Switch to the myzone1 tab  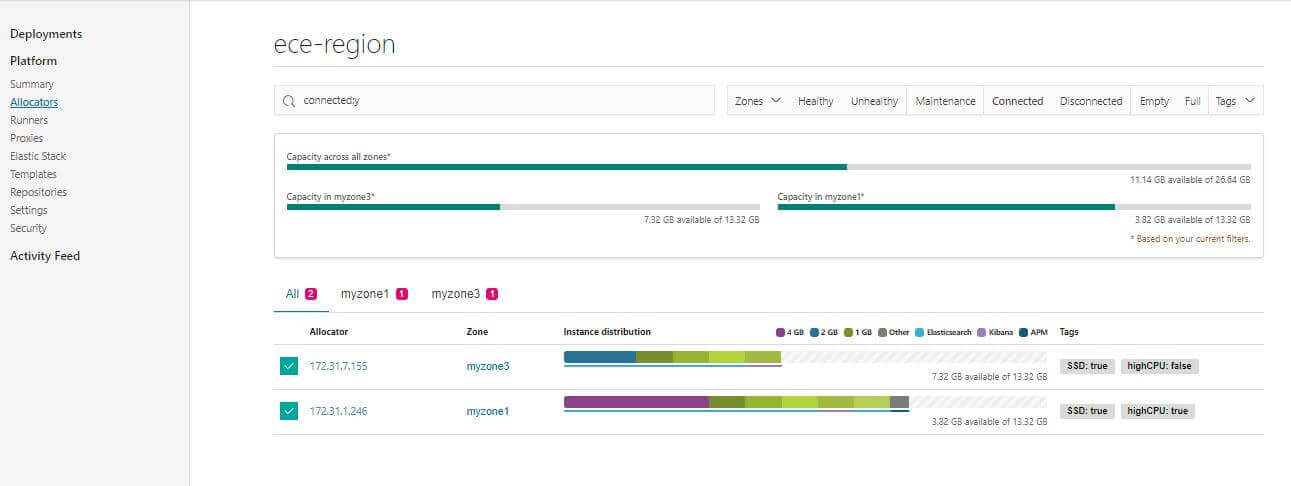(365, 294)
